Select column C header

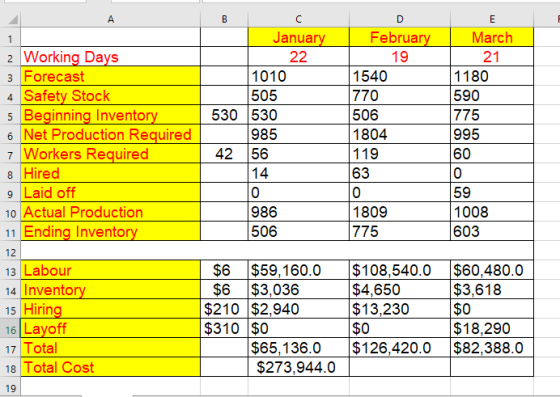coord(299,19)
